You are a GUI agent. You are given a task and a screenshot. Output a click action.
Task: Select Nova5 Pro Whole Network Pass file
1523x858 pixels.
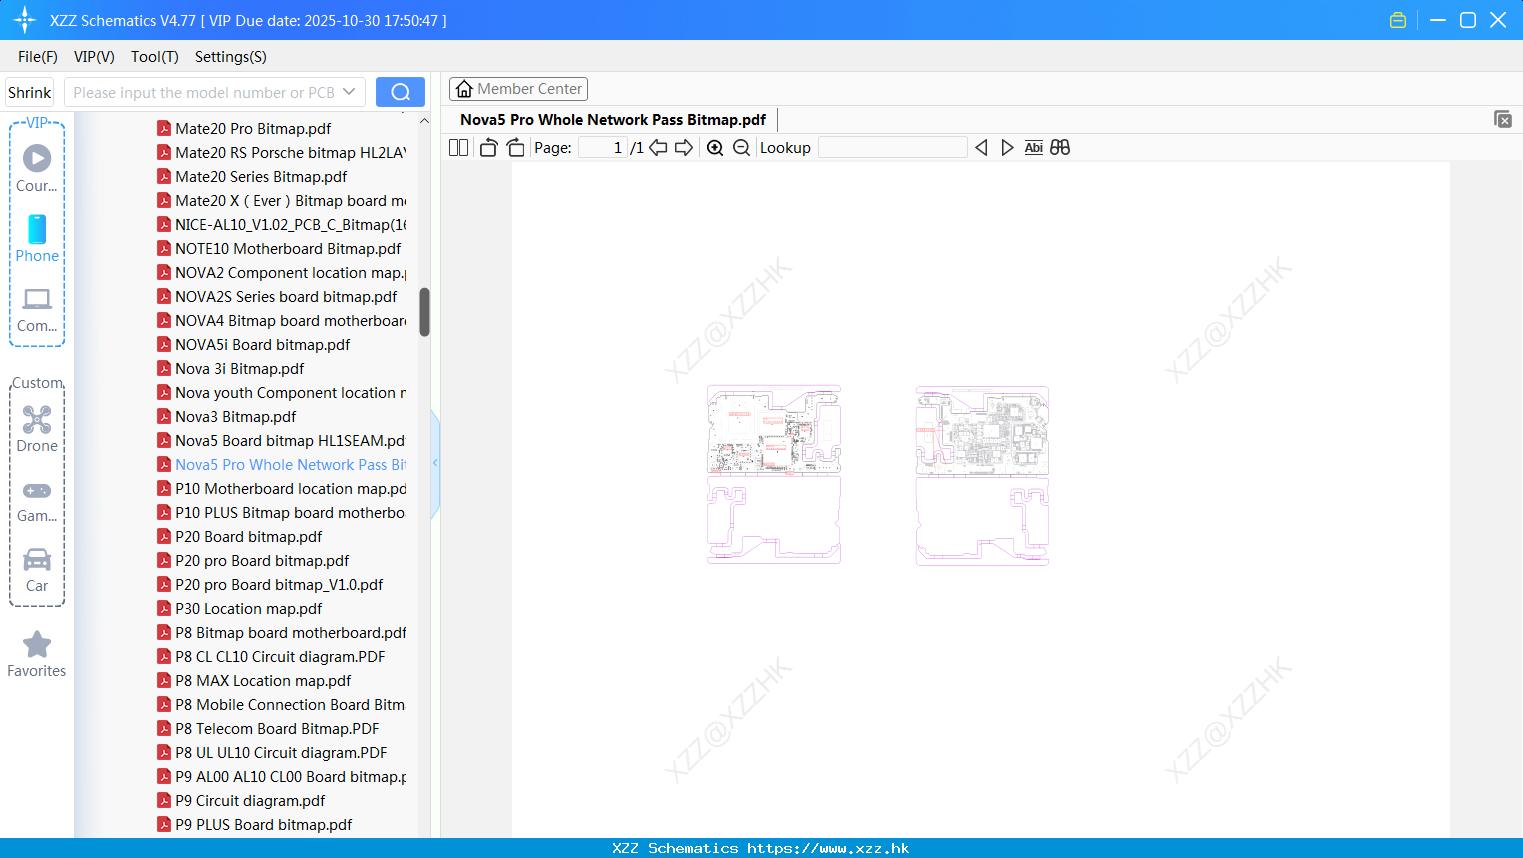click(281, 464)
